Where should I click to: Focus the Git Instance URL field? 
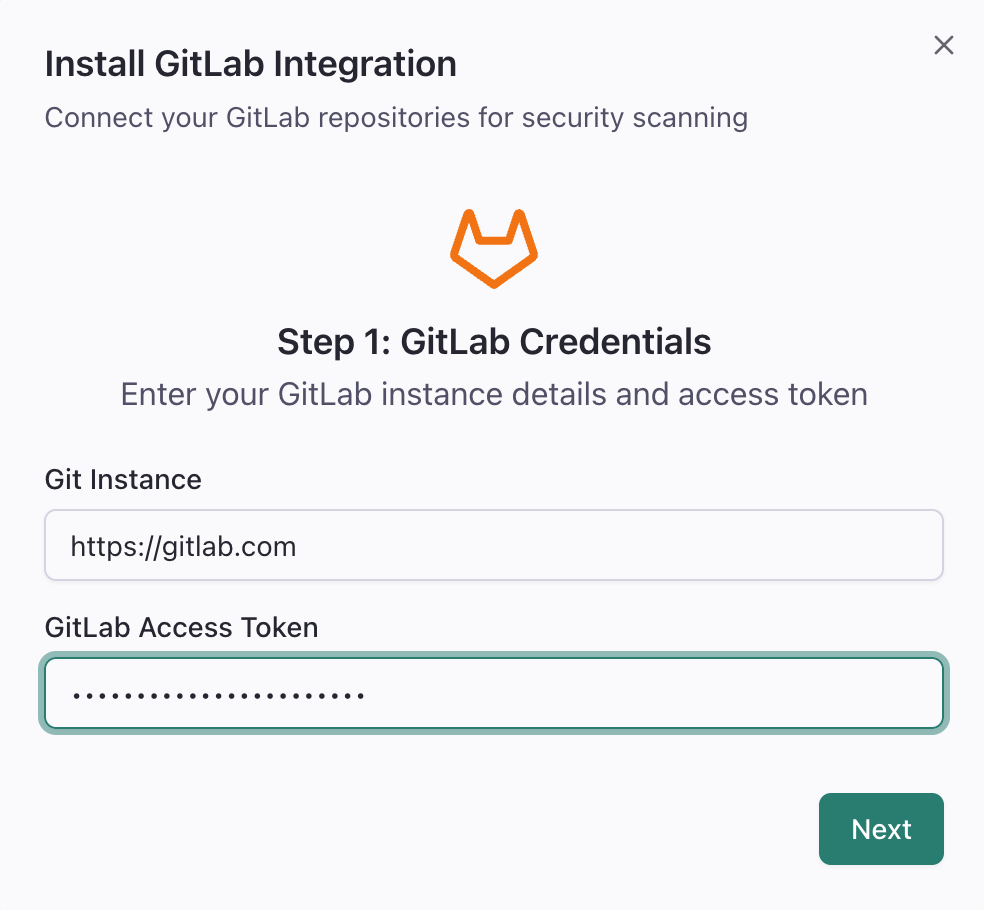tap(494, 546)
